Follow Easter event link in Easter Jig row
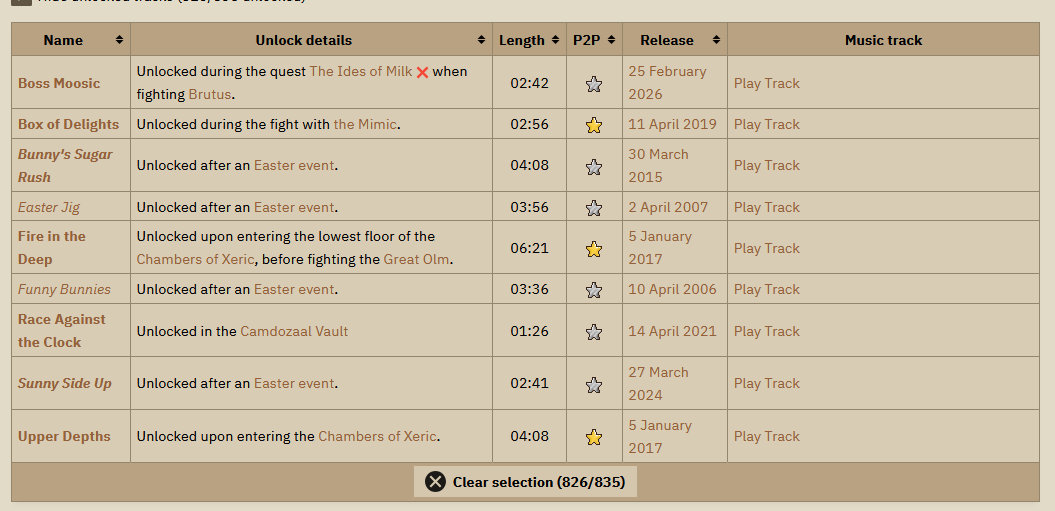1055x511 pixels. click(293, 207)
